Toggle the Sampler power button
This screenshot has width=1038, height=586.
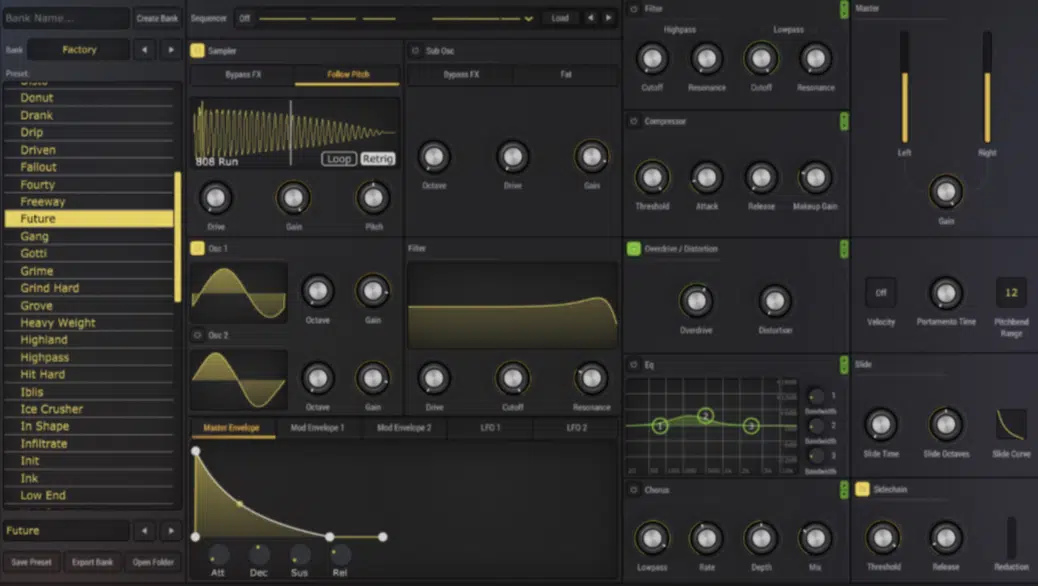point(197,50)
